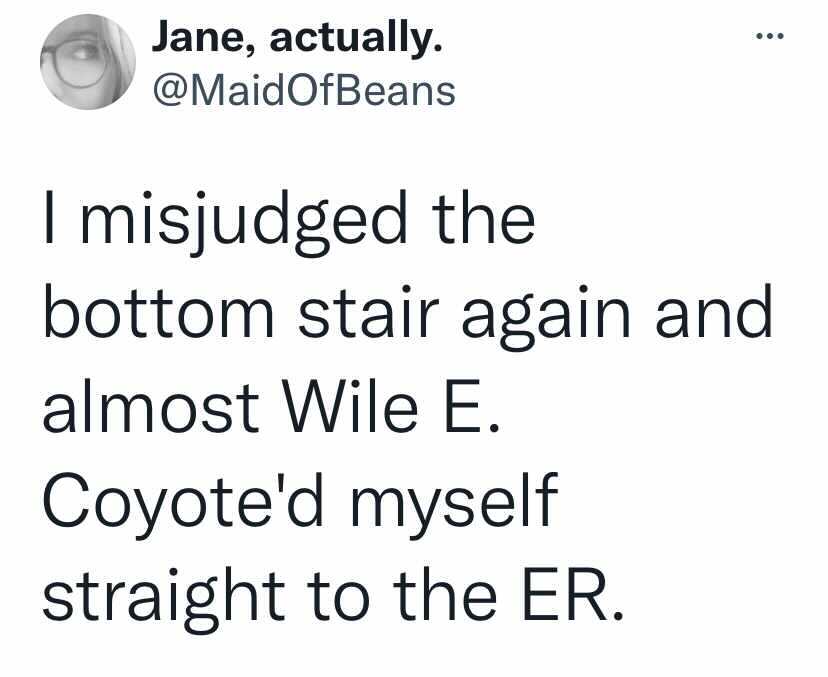Visit the @MaidOfBeans handle

coord(304,91)
